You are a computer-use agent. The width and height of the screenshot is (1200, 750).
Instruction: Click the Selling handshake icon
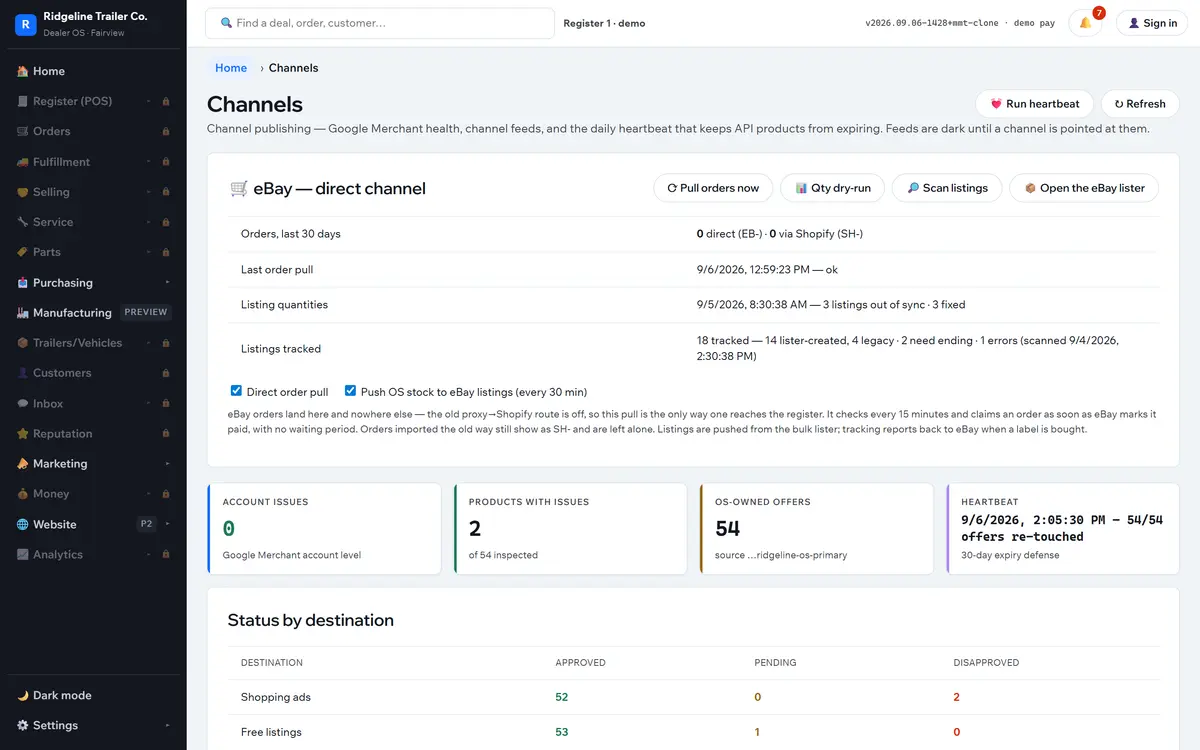click(23, 192)
